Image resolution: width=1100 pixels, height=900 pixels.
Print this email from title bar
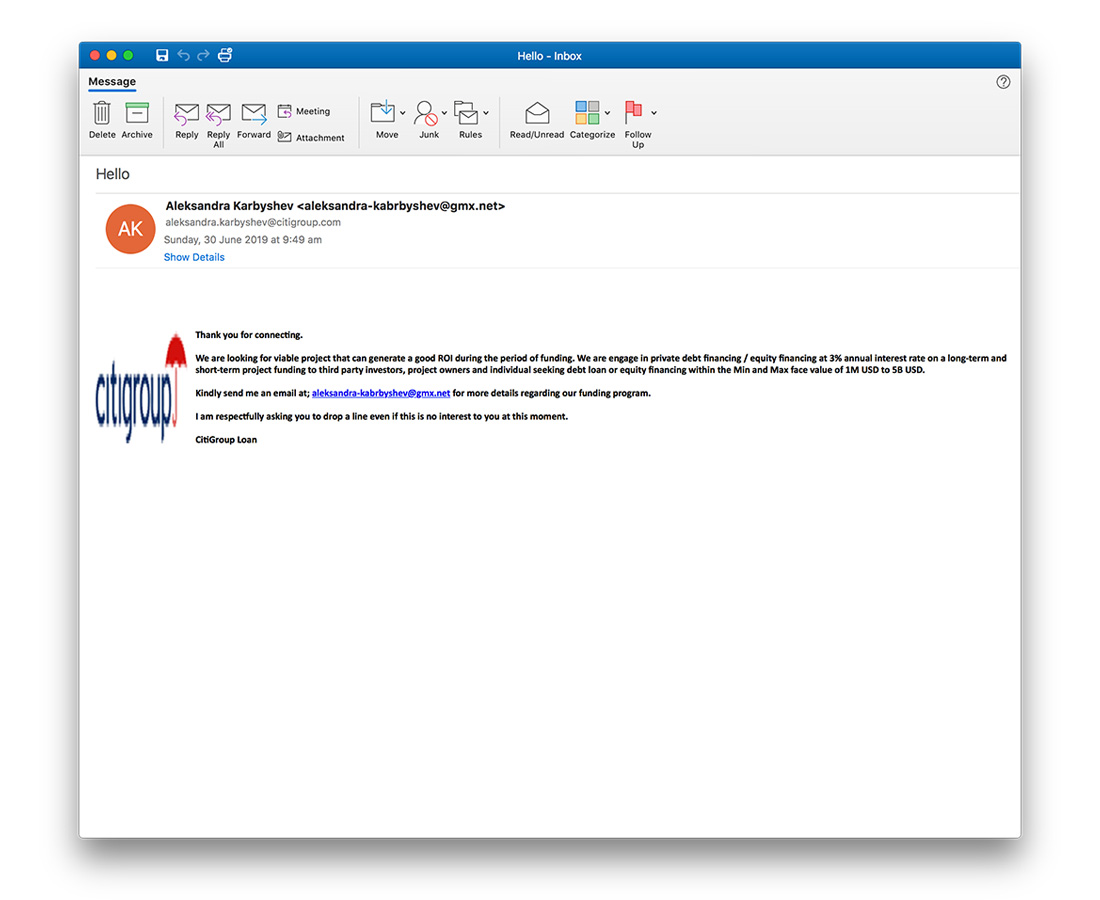pyautogui.click(x=225, y=55)
